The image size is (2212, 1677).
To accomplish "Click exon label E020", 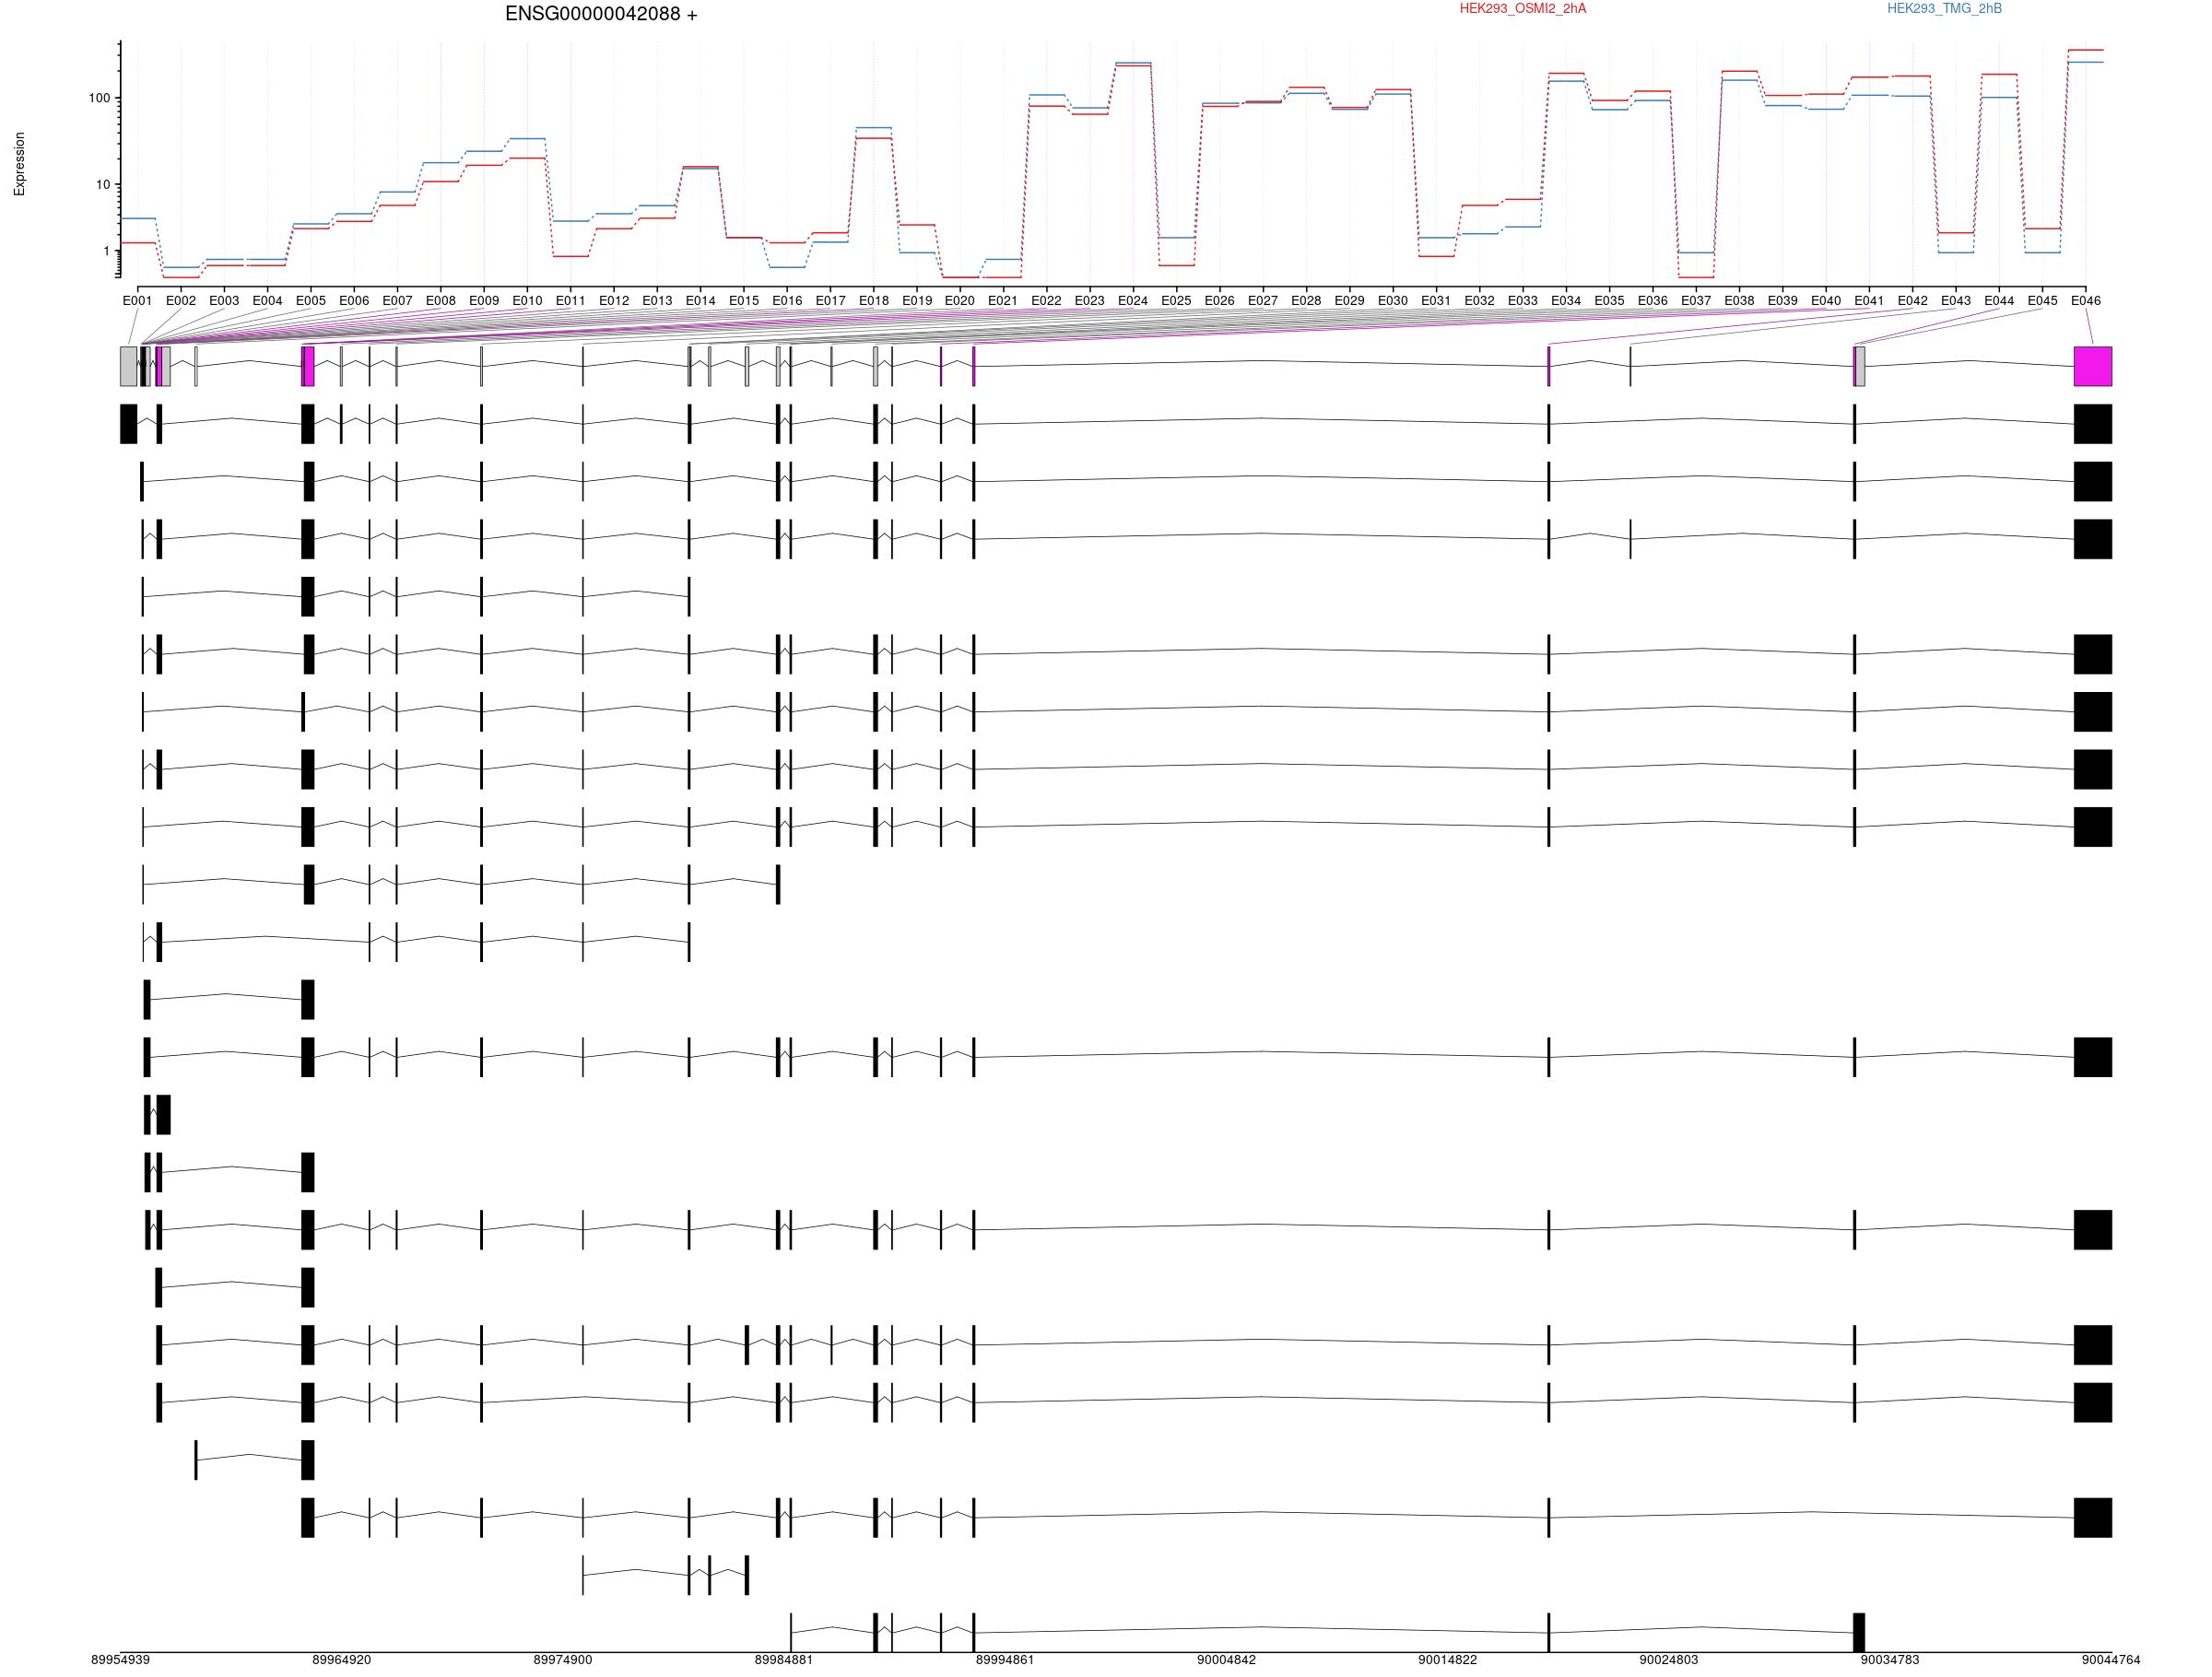I will pyautogui.click(x=960, y=301).
